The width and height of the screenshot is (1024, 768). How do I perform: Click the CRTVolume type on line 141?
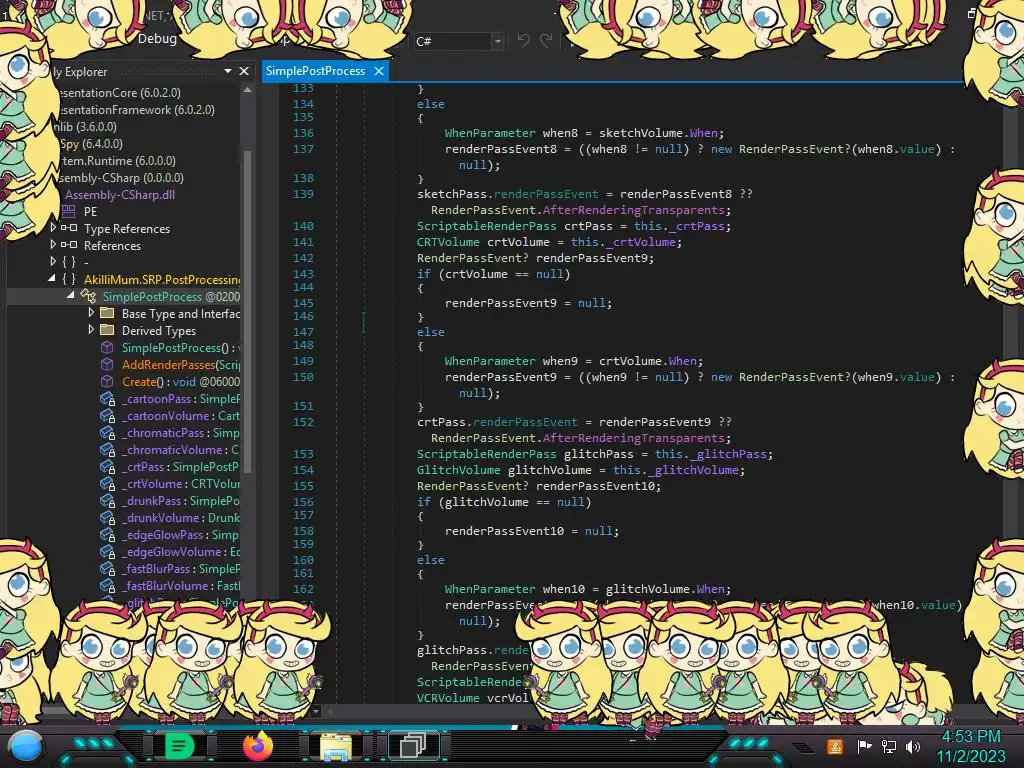(x=448, y=242)
